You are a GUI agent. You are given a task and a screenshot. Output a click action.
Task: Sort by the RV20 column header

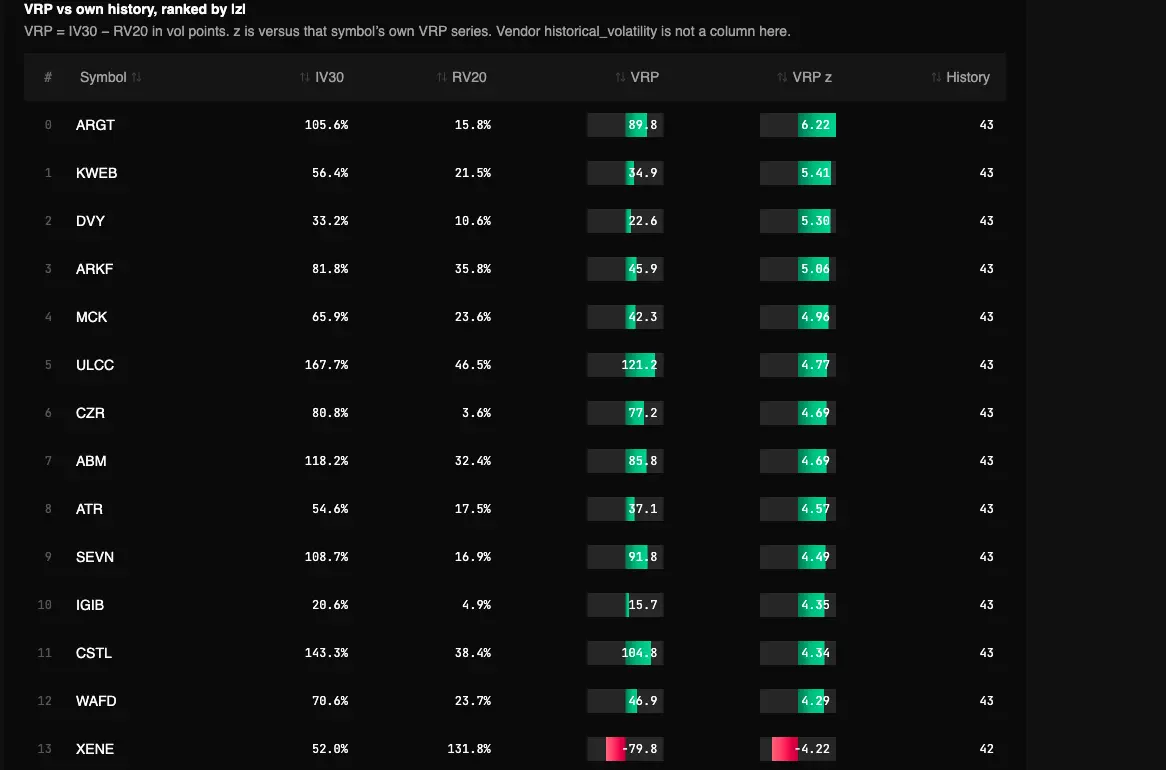point(461,77)
